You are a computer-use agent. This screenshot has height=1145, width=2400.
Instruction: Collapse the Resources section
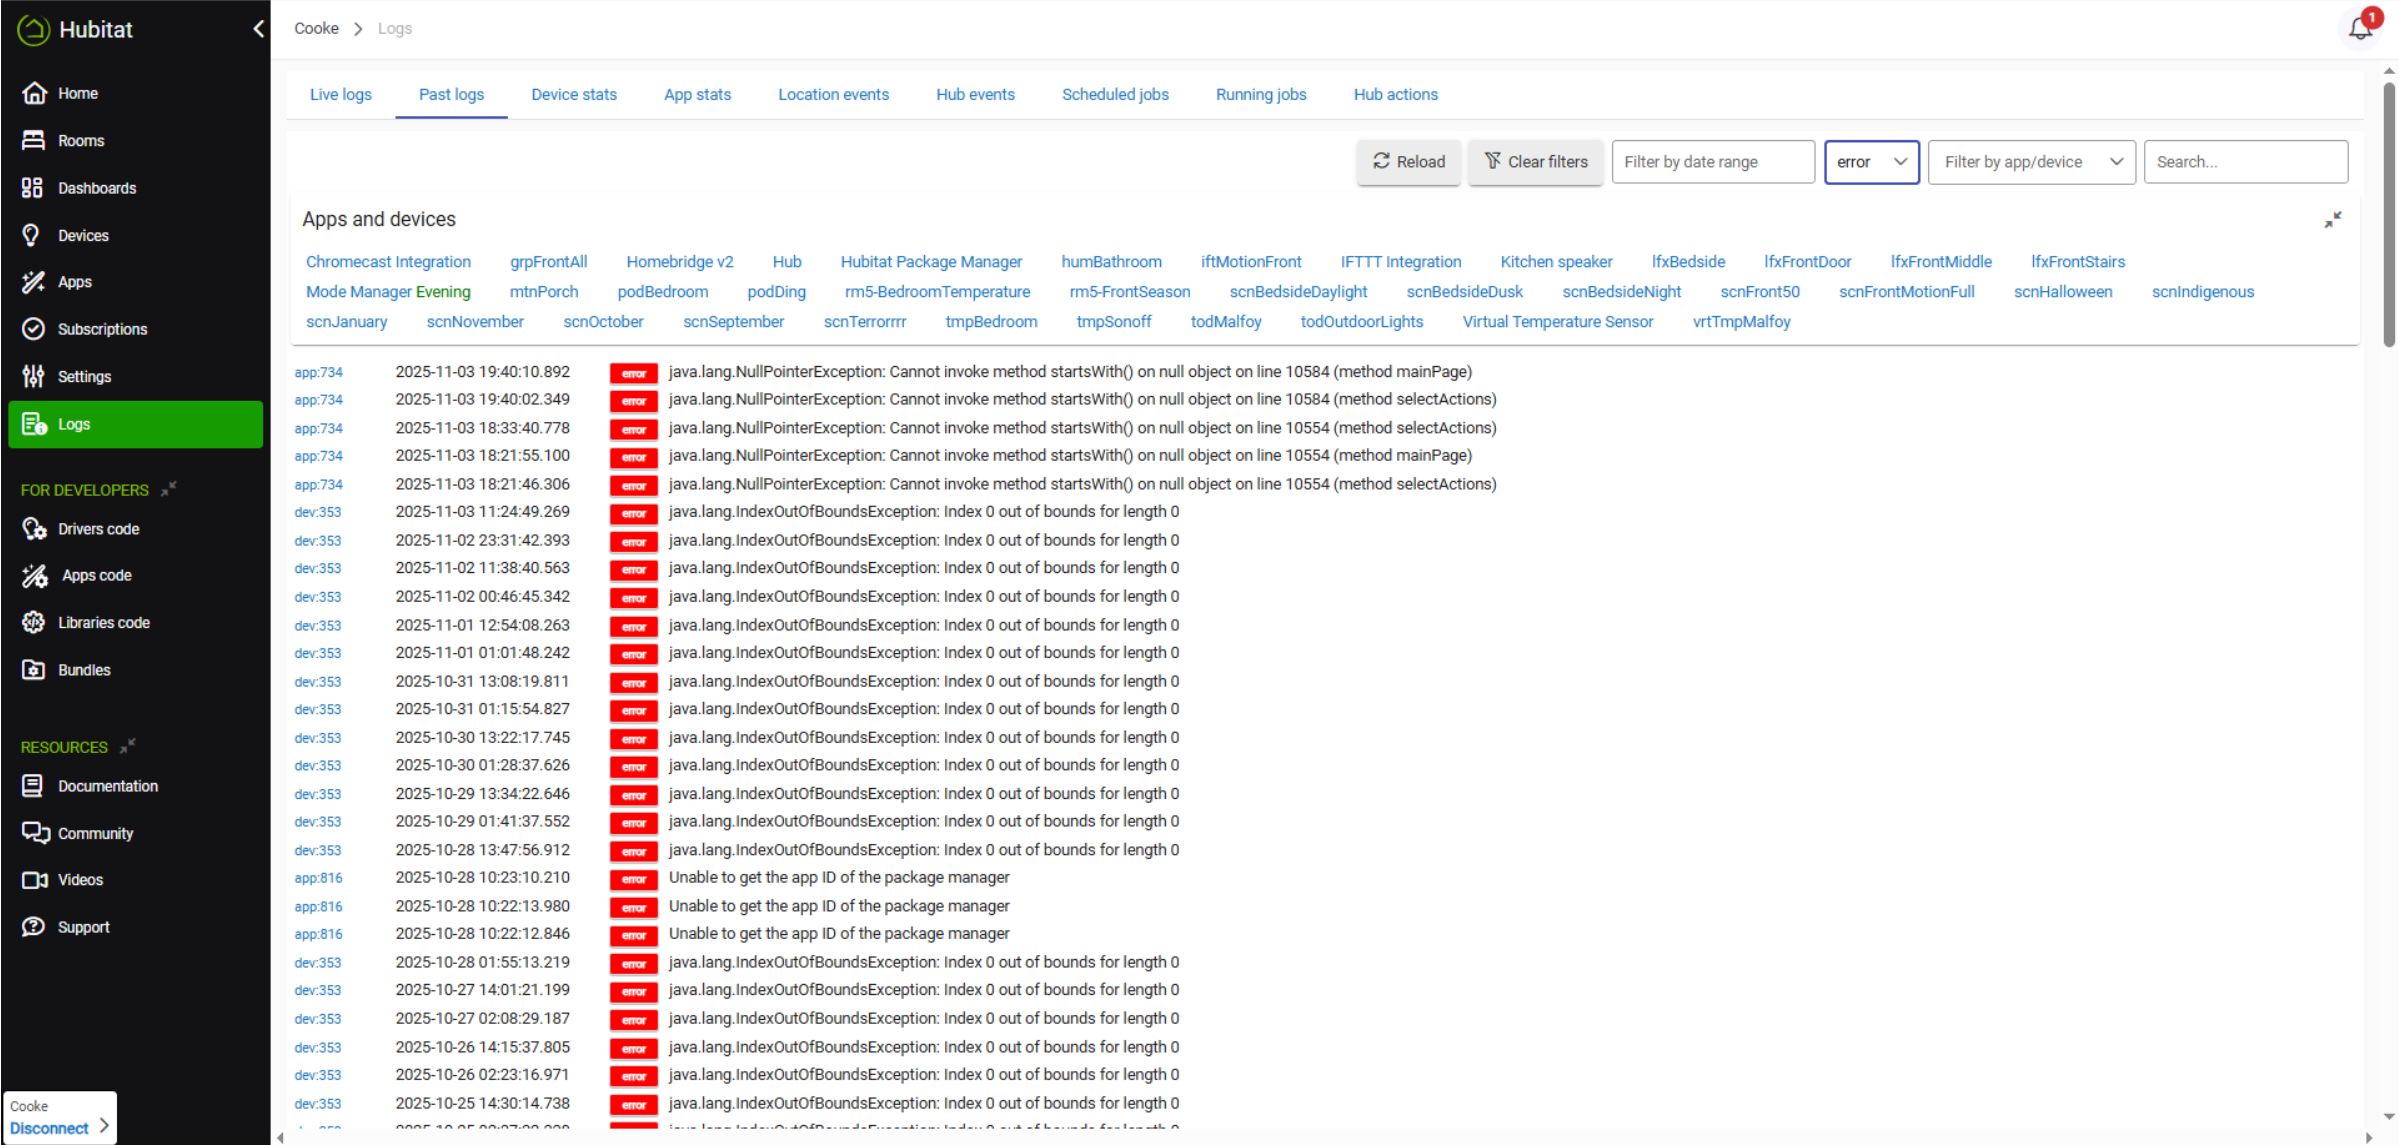click(127, 746)
